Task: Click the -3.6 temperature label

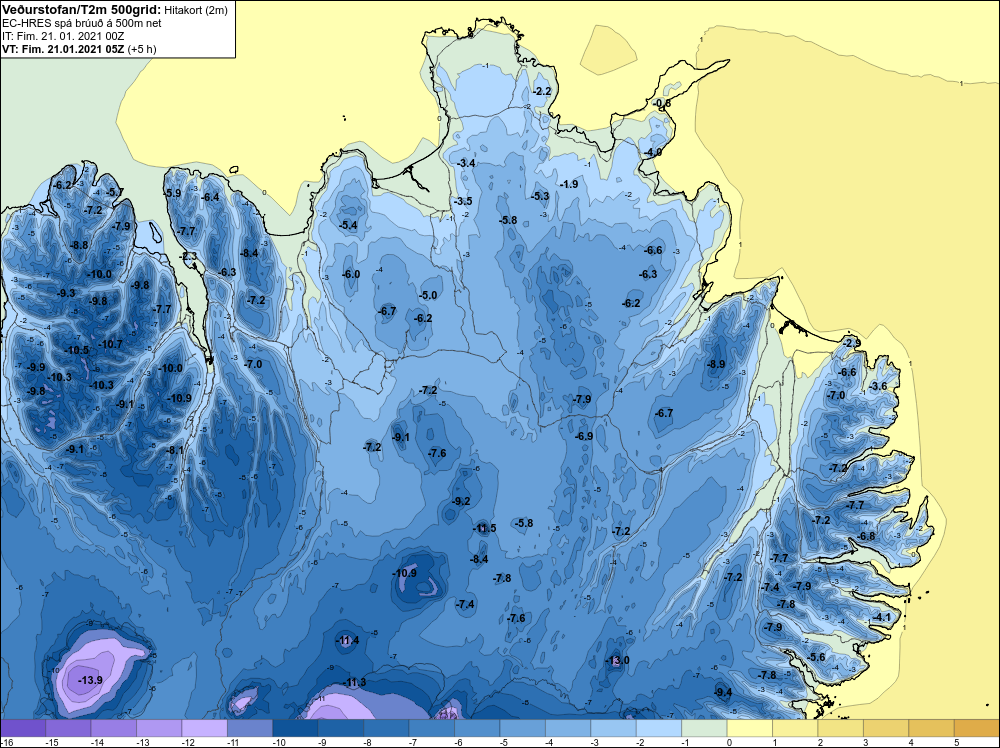Action: [x=878, y=386]
